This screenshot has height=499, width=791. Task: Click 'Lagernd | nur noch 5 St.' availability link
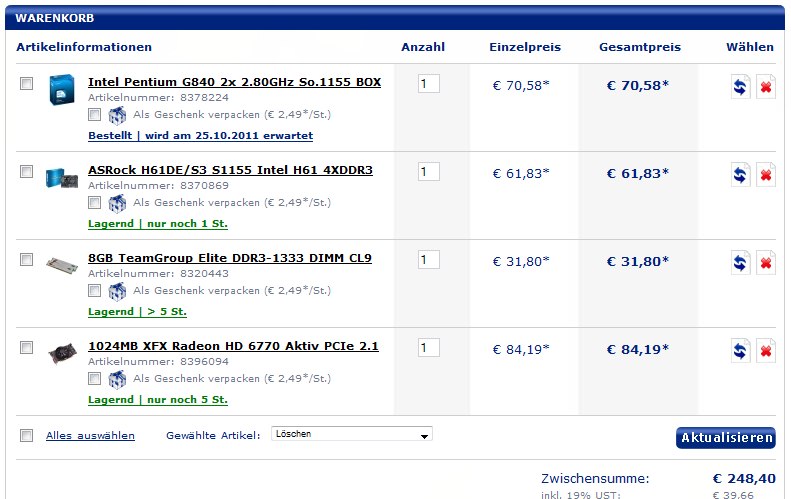[x=158, y=400]
